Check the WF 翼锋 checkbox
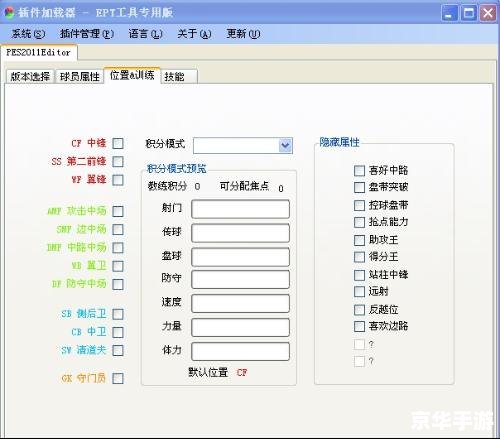The height and width of the screenshot is (439, 500). coord(118,180)
